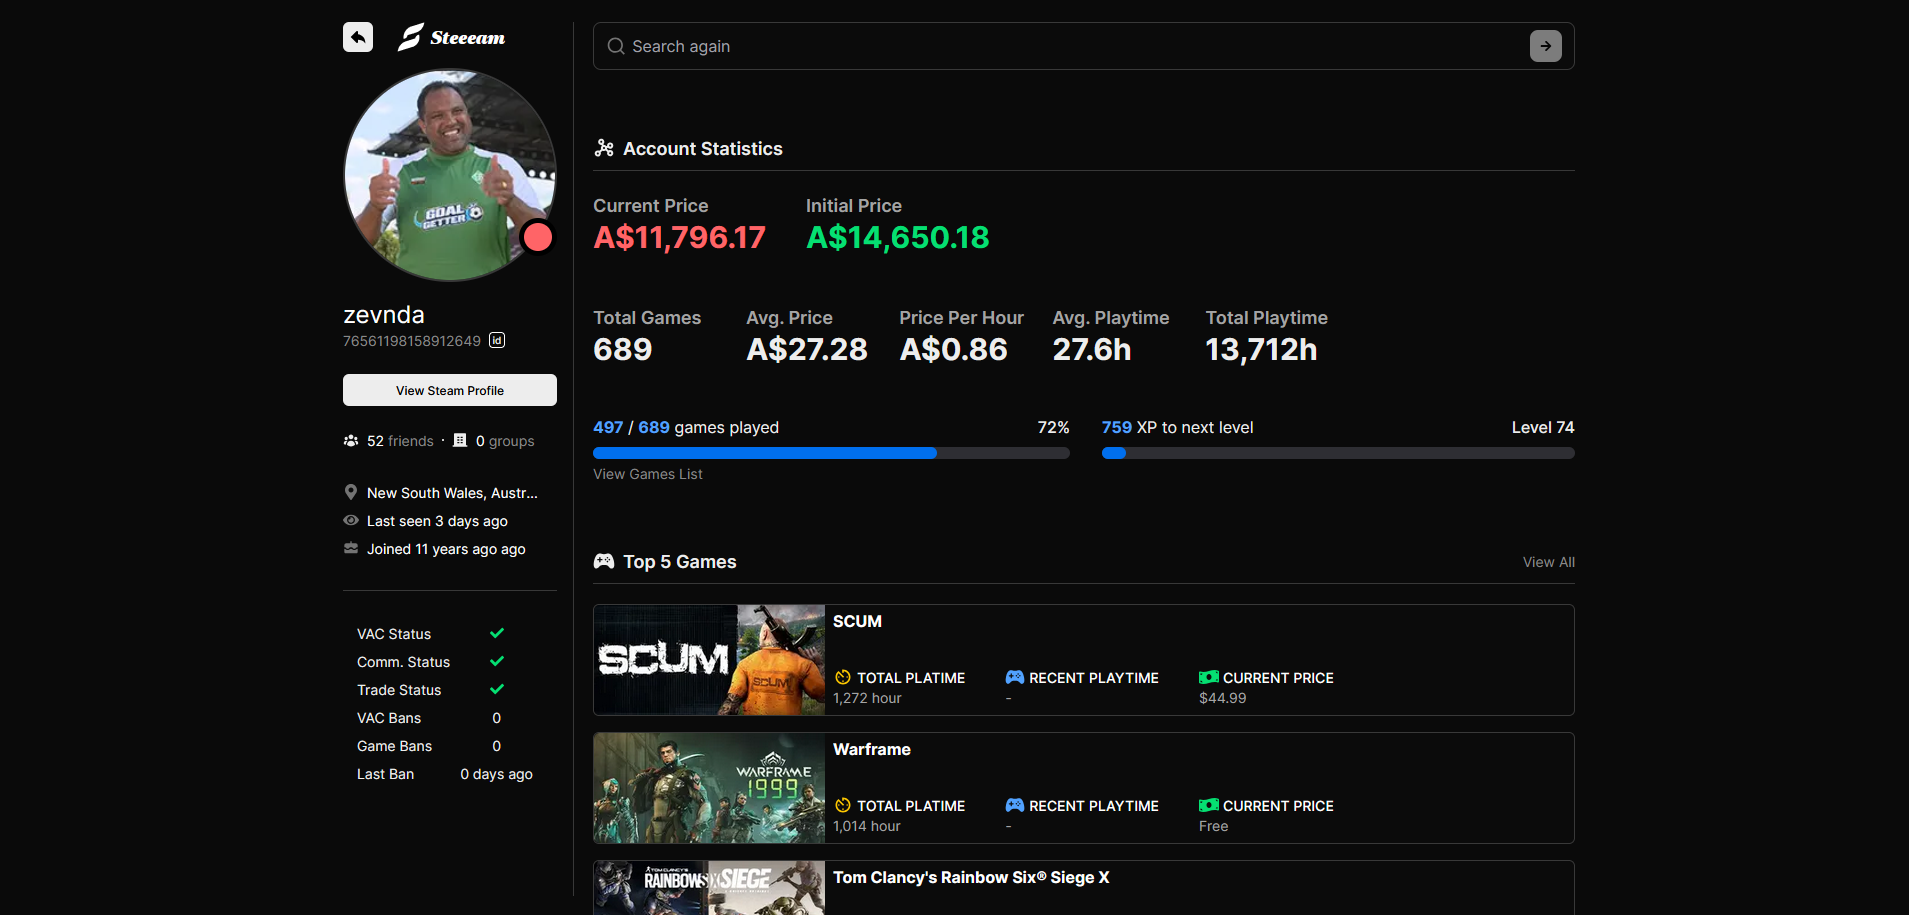This screenshot has width=1909, height=915.
Task: Click the Warframe current price money icon
Action: click(1209, 805)
